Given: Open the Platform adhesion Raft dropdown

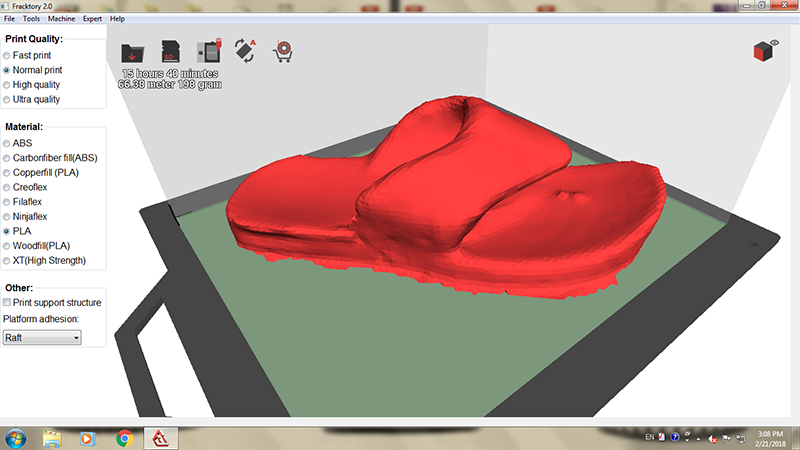Looking at the screenshot, I should coord(42,337).
